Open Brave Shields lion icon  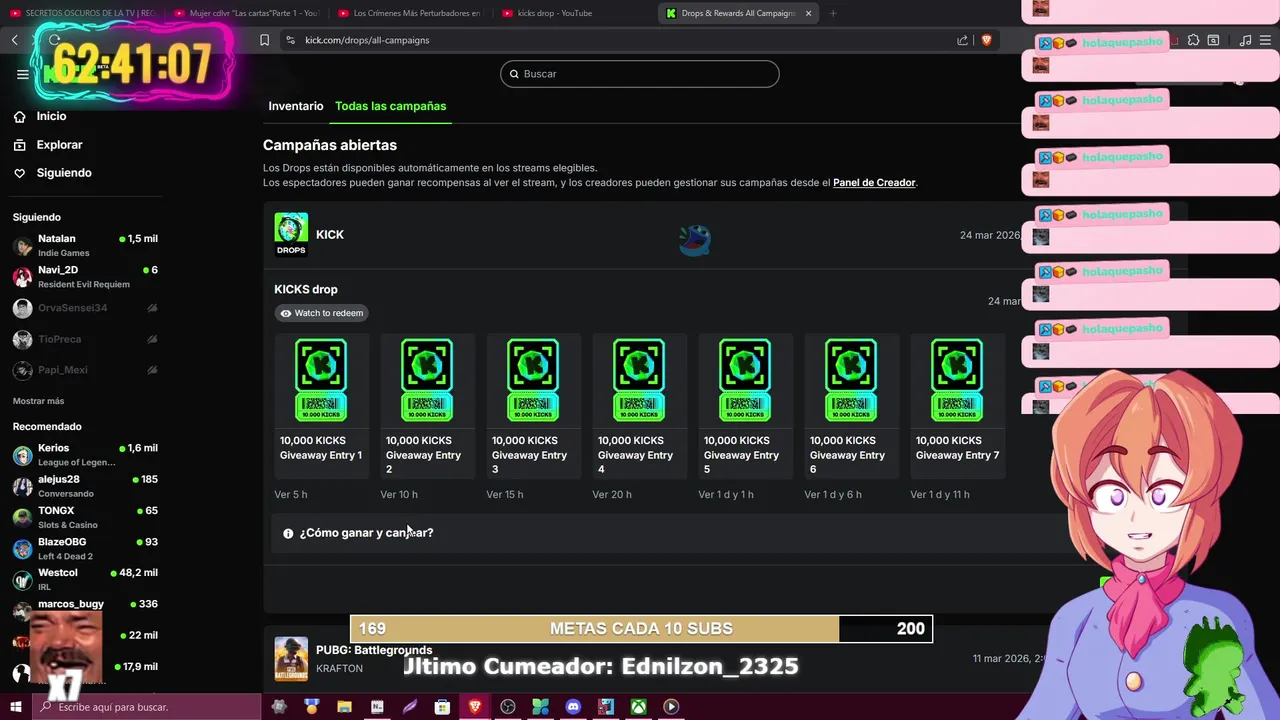[986, 40]
